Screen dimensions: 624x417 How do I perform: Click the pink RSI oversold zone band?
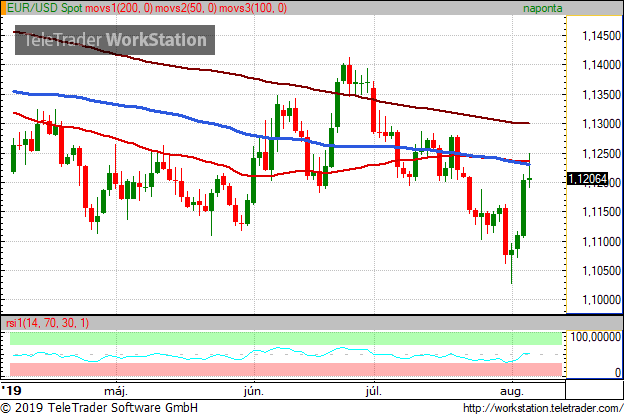tap(286, 370)
